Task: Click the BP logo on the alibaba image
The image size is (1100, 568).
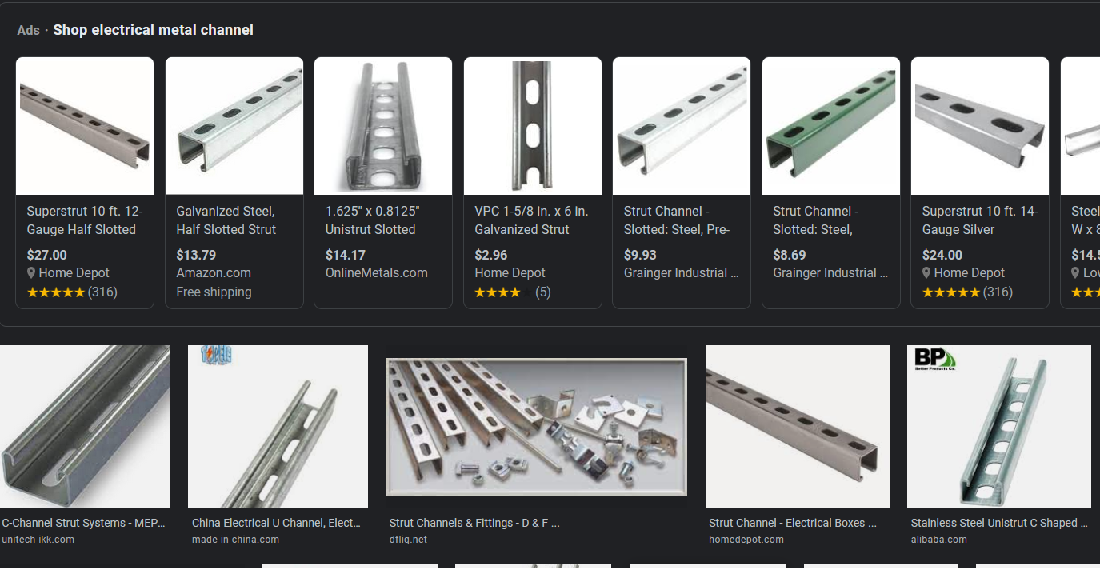Action: click(x=934, y=358)
